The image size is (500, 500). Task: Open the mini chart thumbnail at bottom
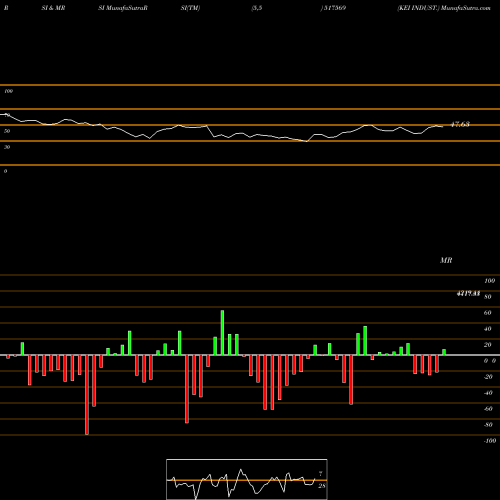(247, 479)
